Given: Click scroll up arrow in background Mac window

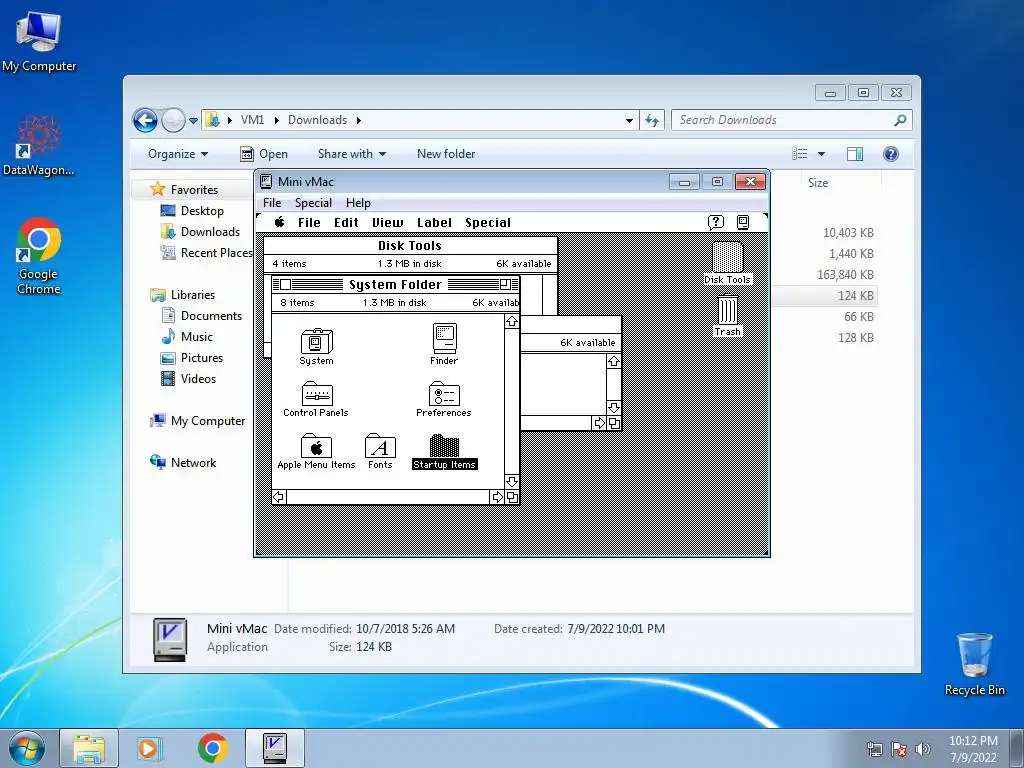Looking at the screenshot, I should [x=614, y=361].
